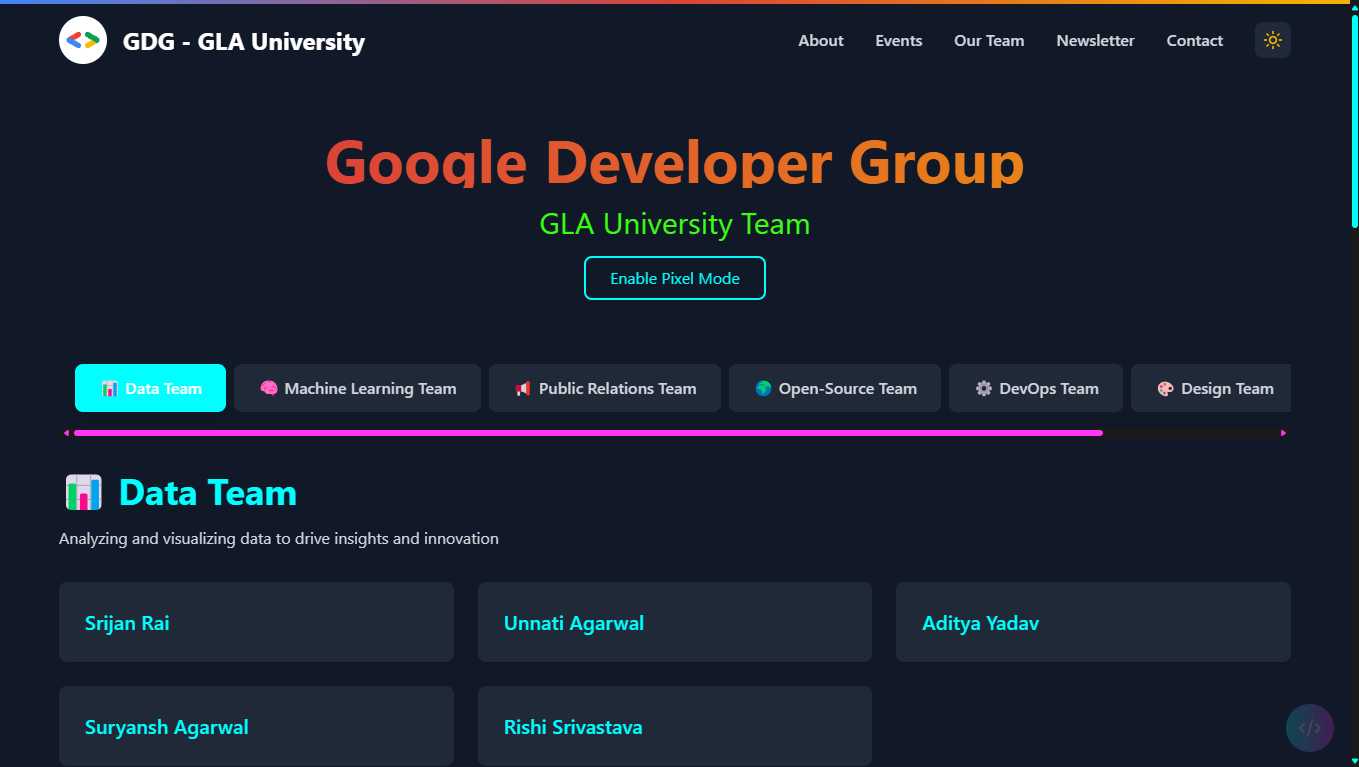Open the About page link

point(821,41)
